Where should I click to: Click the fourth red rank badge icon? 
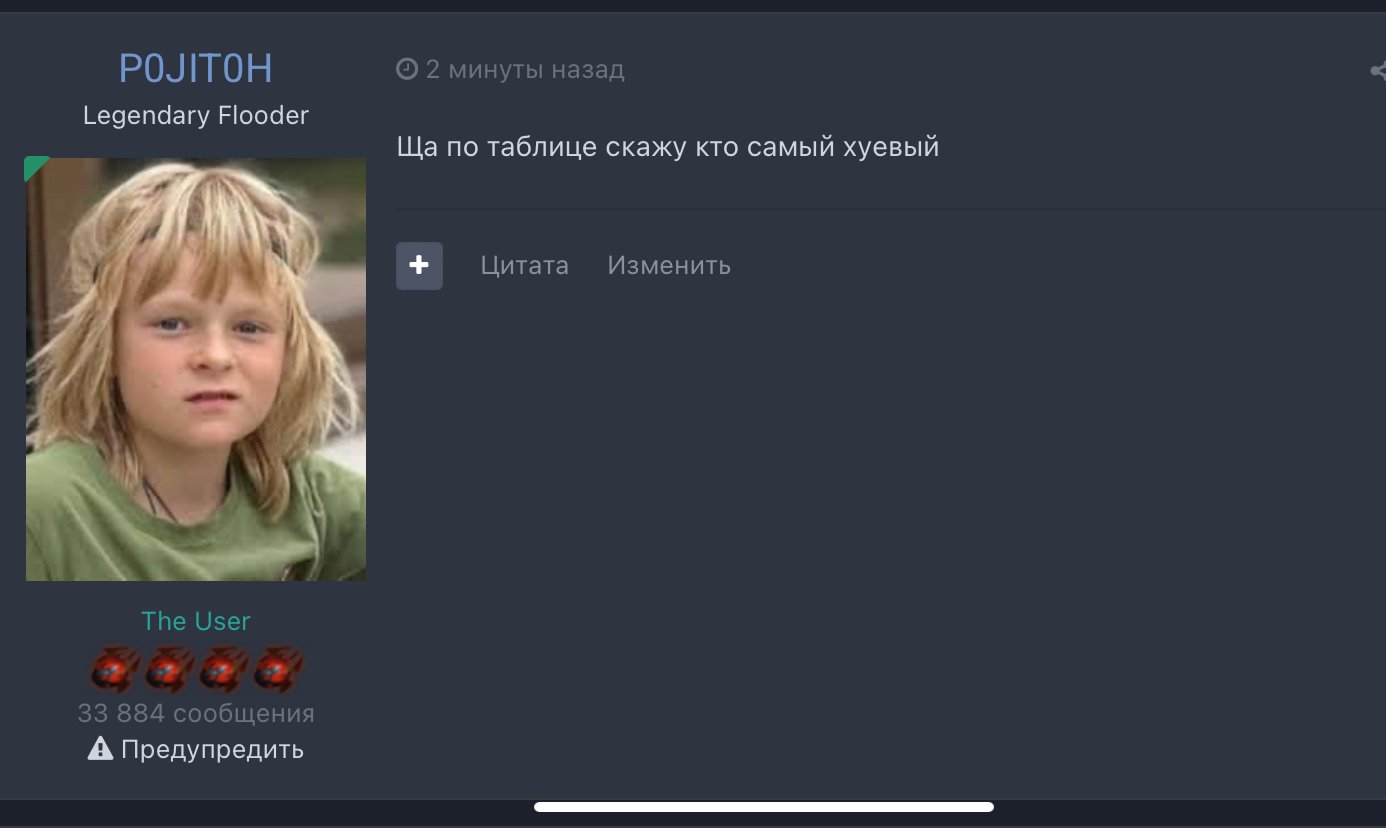[x=277, y=670]
